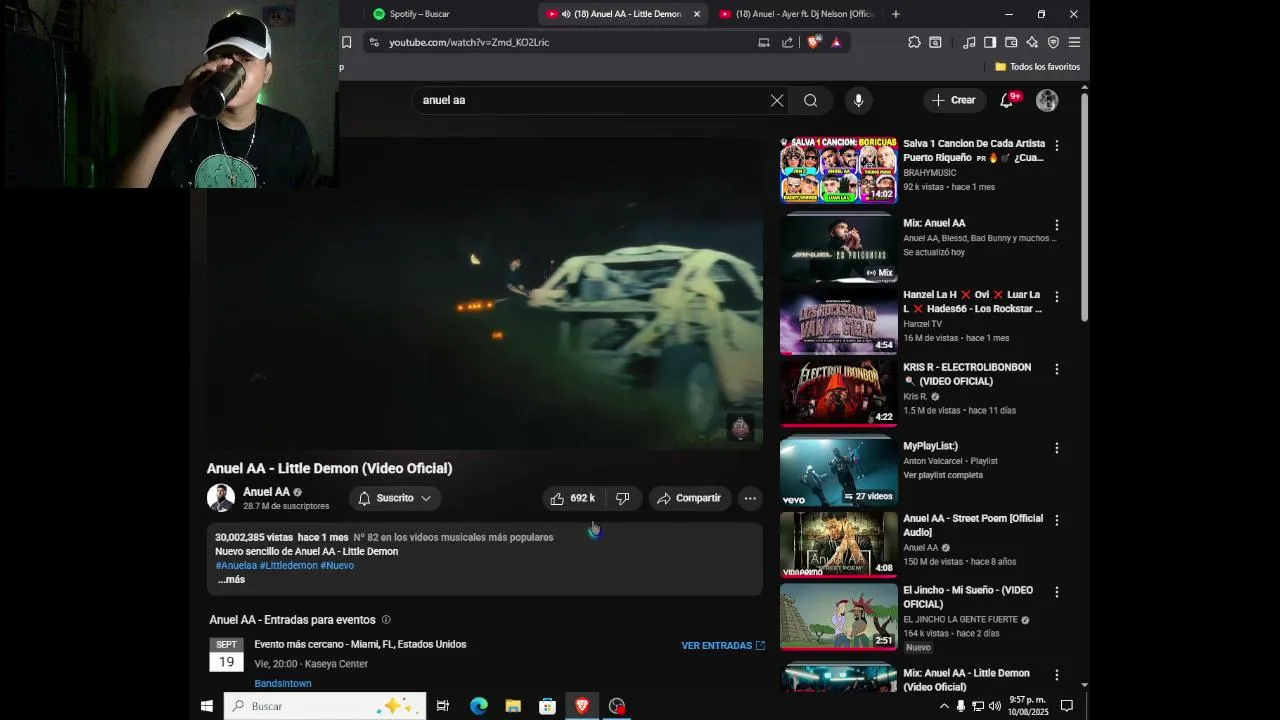The width and height of the screenshot is (1280, 720).
Task: Open more actions beside Compartir
Action: point(750,498)
